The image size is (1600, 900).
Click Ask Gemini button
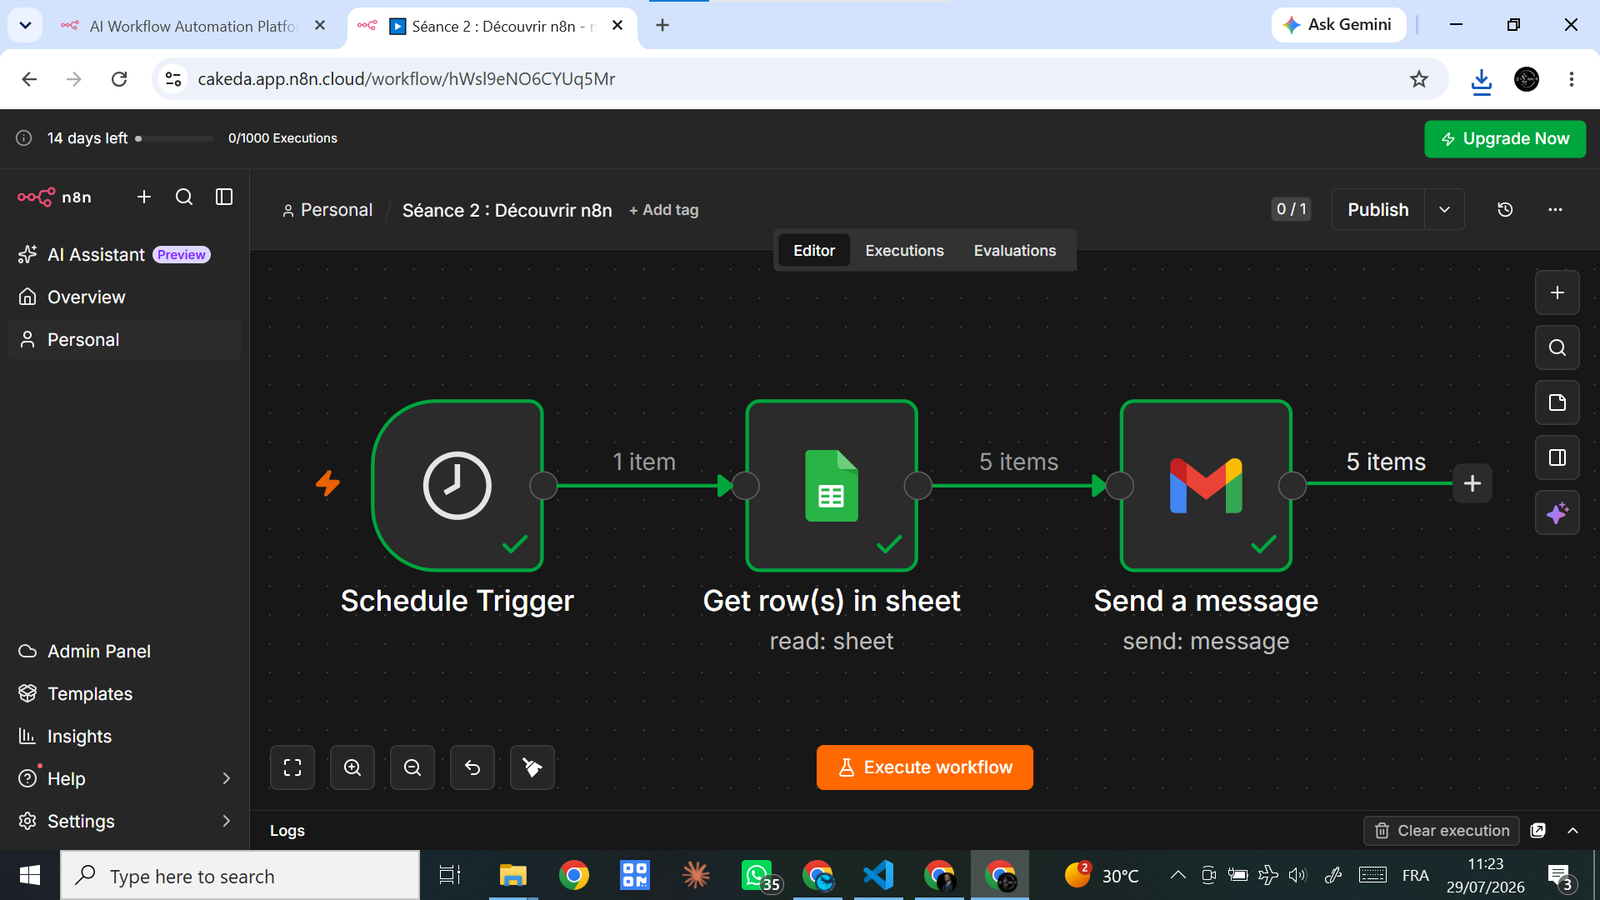1339,25
